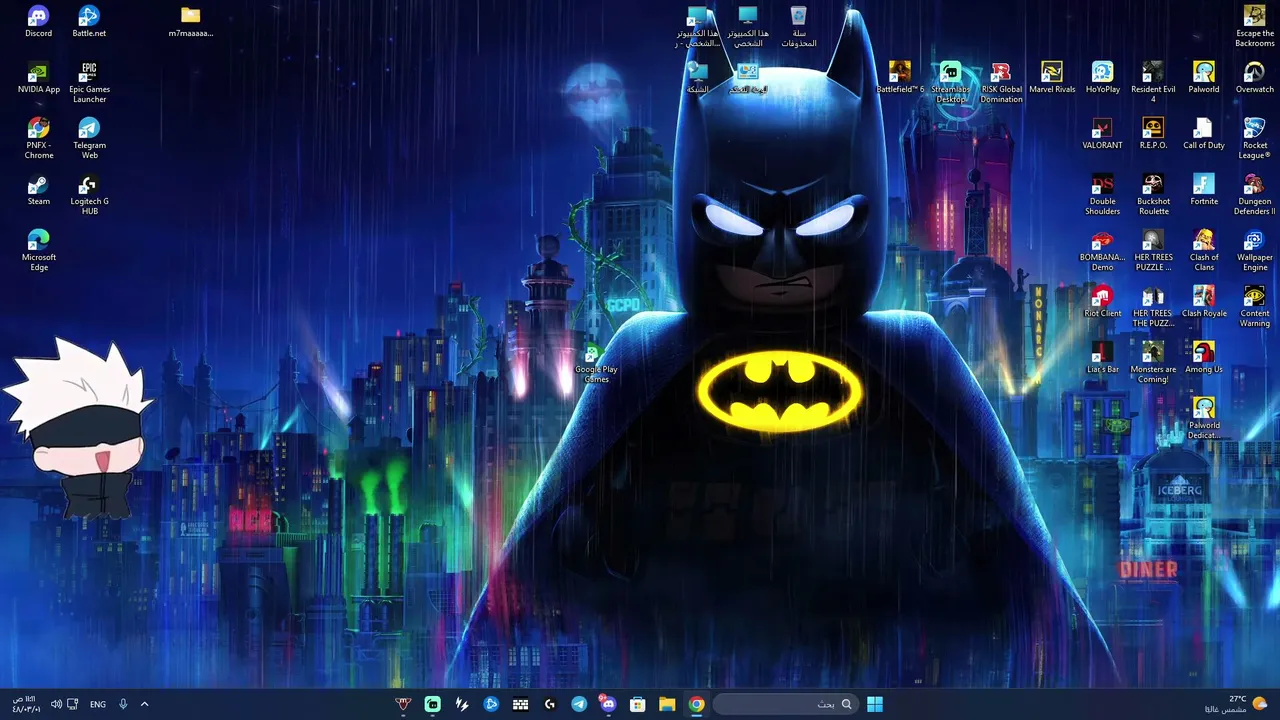The image size is (1280, 720).
Task: Open Logitech G HUB from the taskbar
Action: (x=549, y=704)
